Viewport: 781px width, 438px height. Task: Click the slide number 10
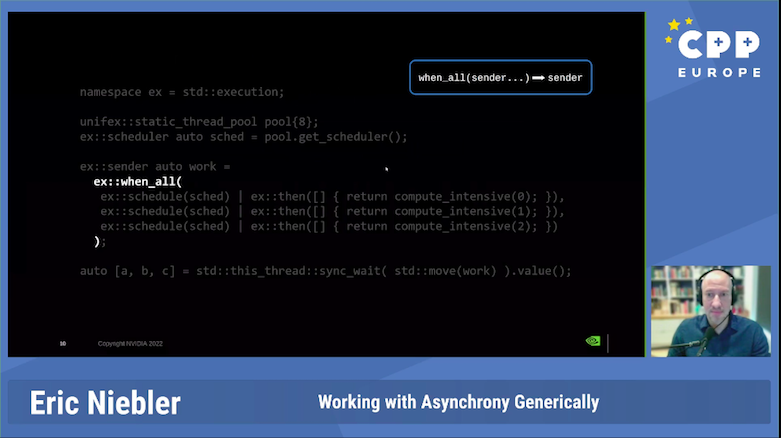click(63, 343)
